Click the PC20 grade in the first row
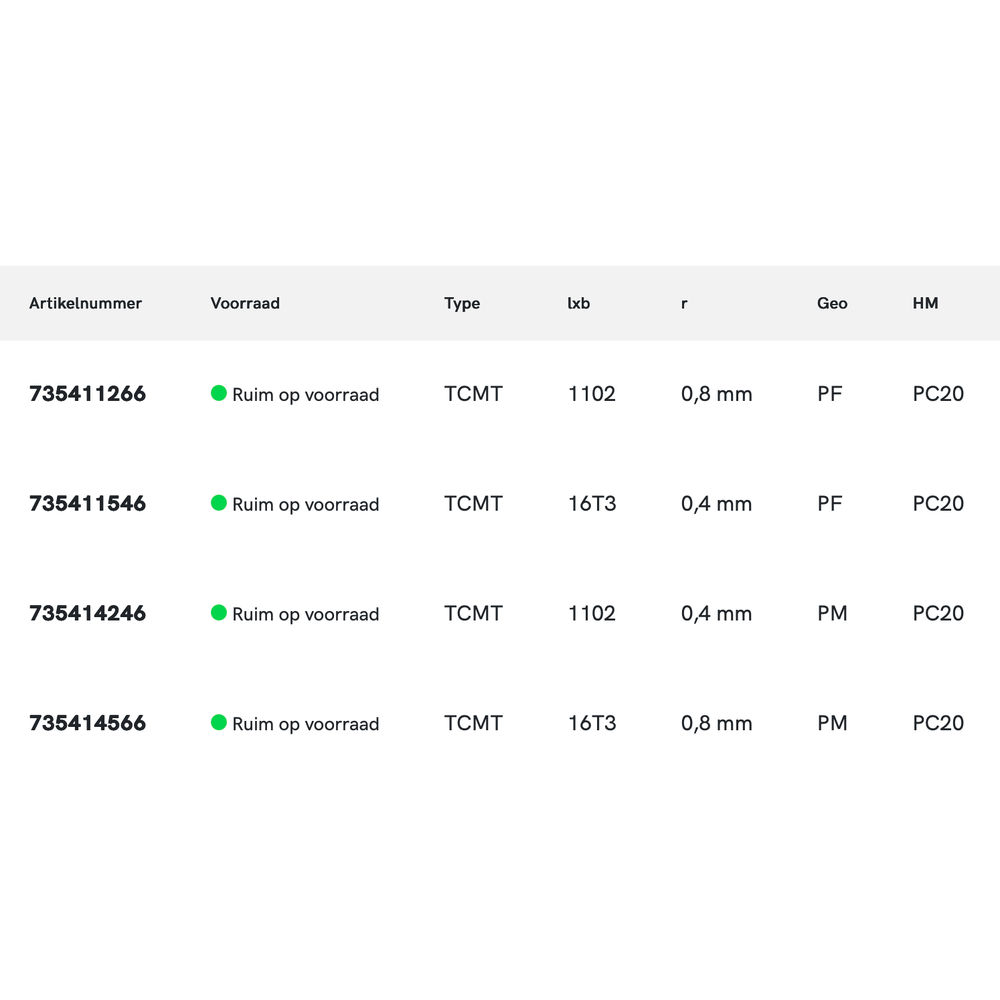Viewport: 1000px width, 1000px height. 938,394
